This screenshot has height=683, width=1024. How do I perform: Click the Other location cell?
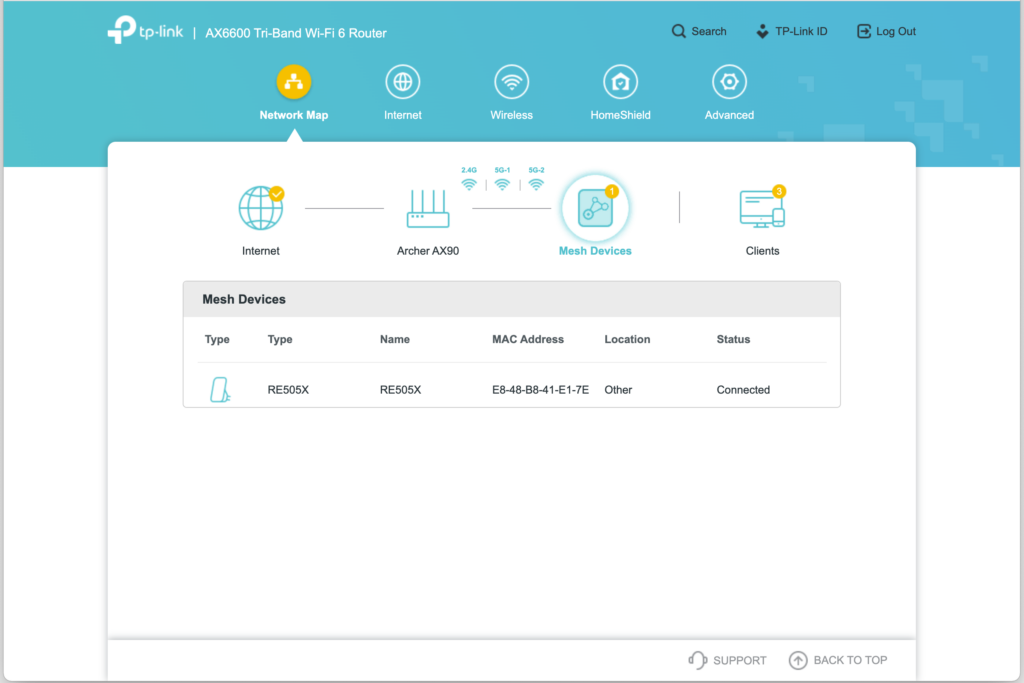tap(618, 390)
